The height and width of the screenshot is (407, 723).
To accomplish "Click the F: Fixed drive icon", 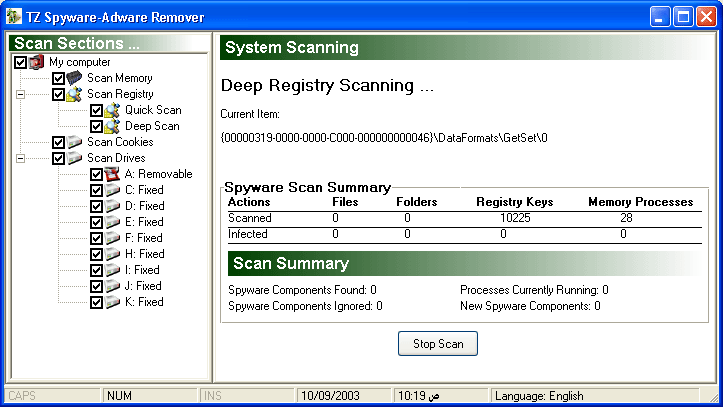I will coord(112,238).
